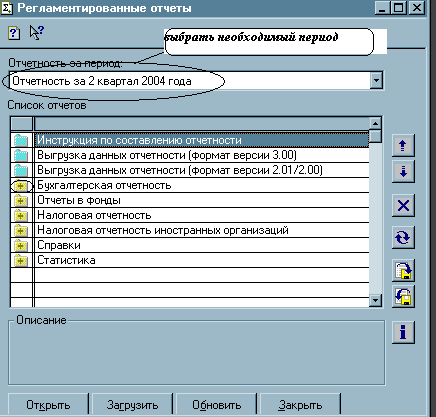Screen dimensions: 436x417
Task: Click the Открыть button
Action: coord(48,405)
